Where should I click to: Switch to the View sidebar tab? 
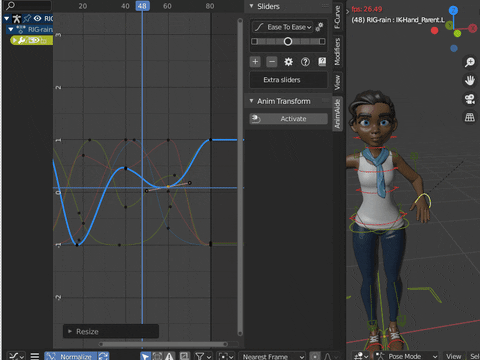click(337, 82)
